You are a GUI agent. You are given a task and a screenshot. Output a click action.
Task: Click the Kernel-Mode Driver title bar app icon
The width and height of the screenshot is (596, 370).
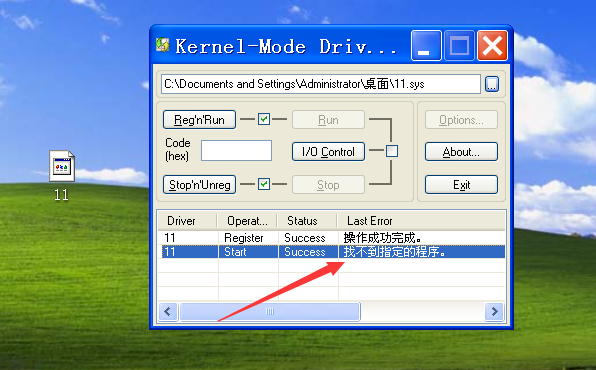[x=163, y=45]
